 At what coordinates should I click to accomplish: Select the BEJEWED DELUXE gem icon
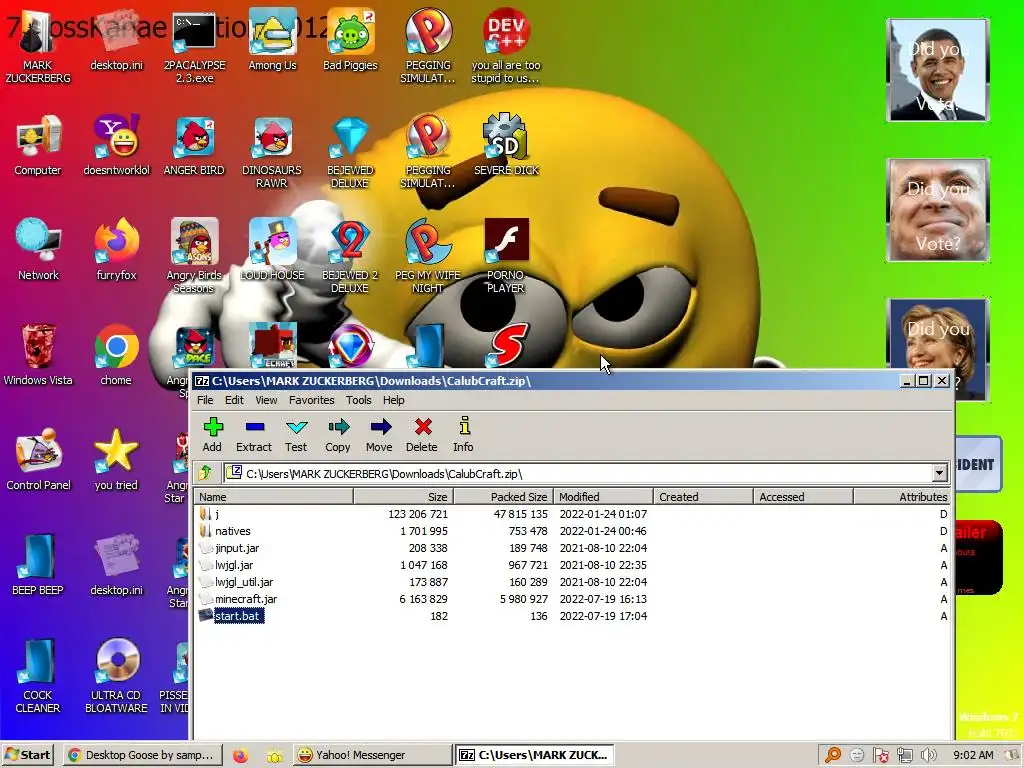click(x=350, y=152)
